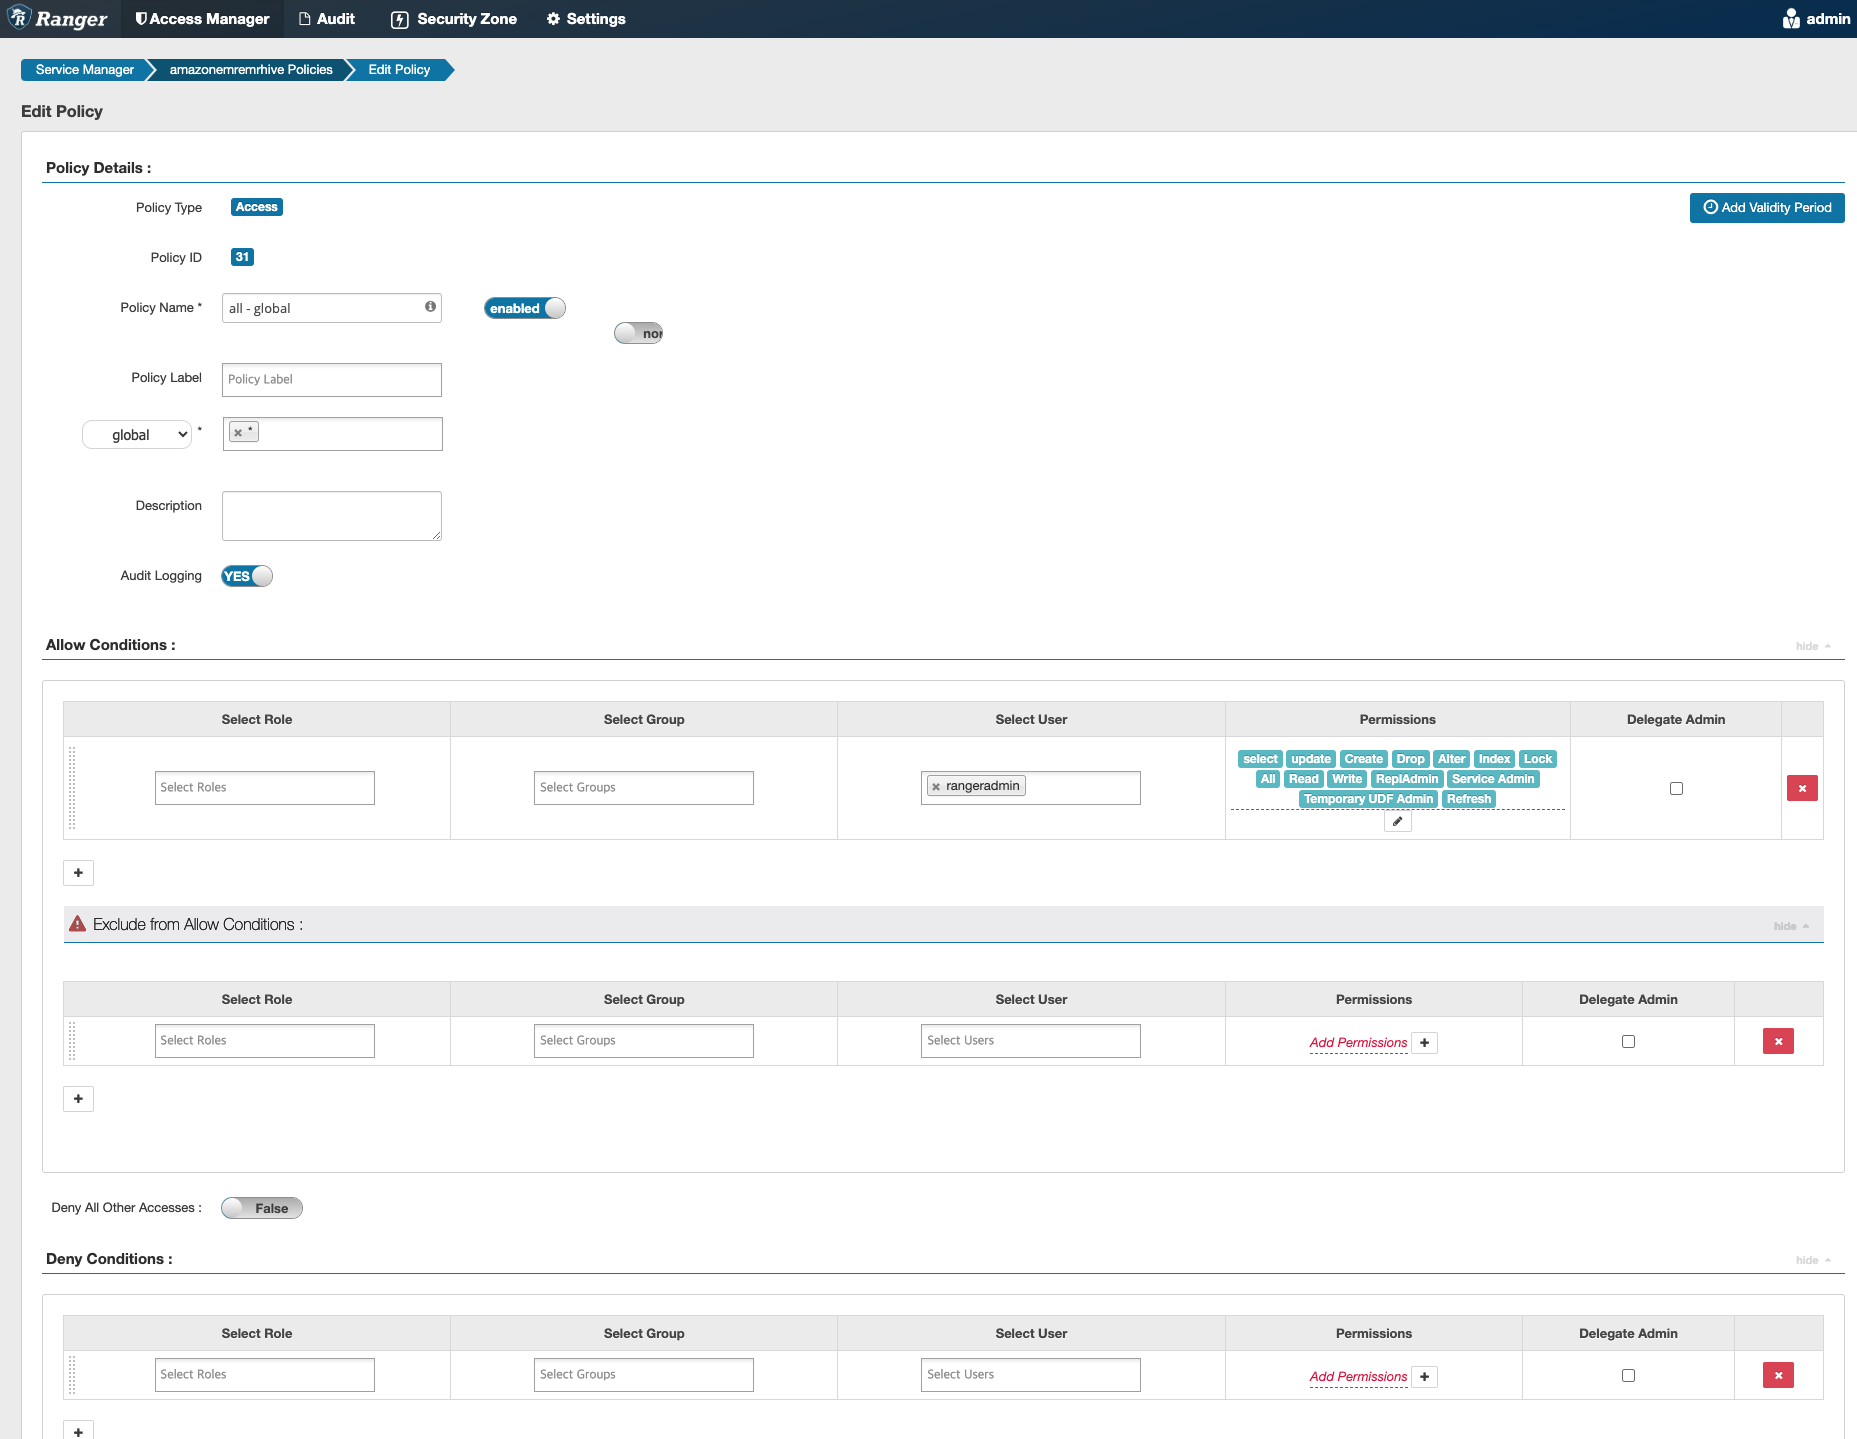The image size is (1857, 1439).
Task: Click the Policy Name input field
Action: (332, 308)
